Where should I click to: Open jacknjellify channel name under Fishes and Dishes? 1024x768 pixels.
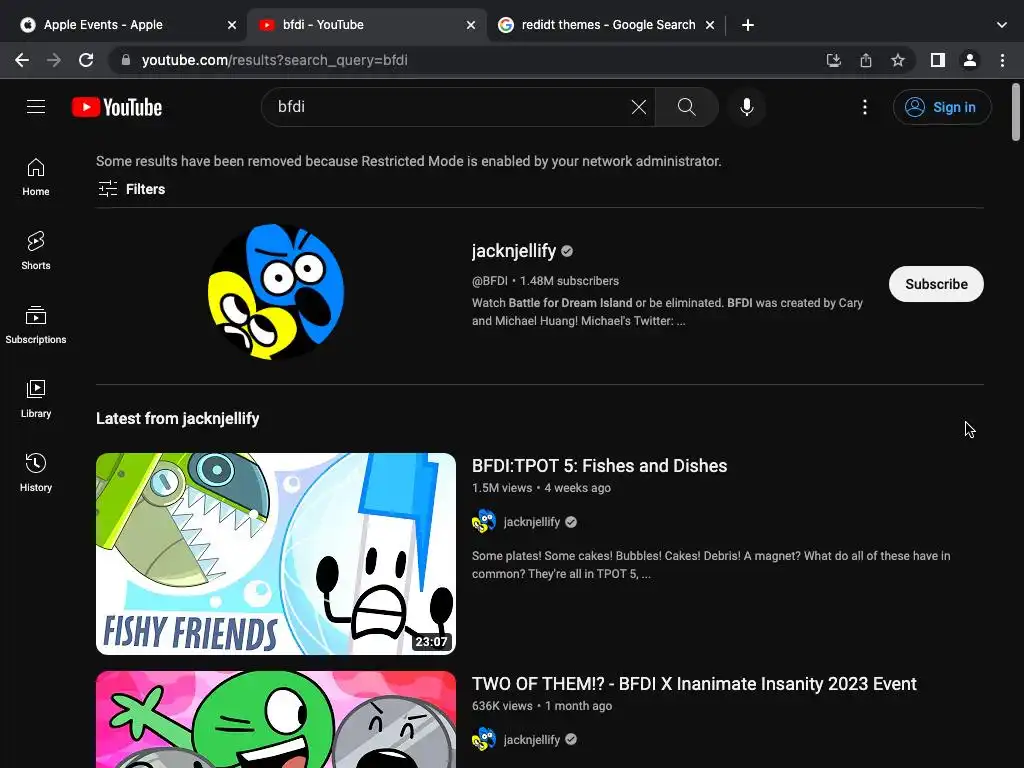(532, 522)
